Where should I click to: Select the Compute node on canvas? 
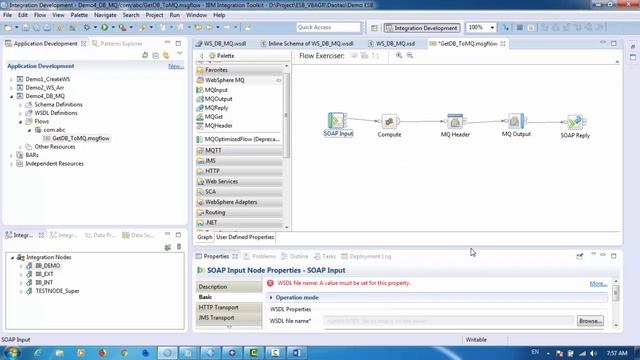point(389,121)
